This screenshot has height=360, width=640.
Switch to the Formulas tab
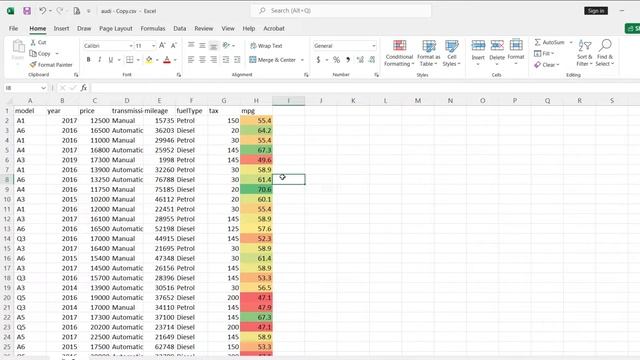click(x=153, y=29)
